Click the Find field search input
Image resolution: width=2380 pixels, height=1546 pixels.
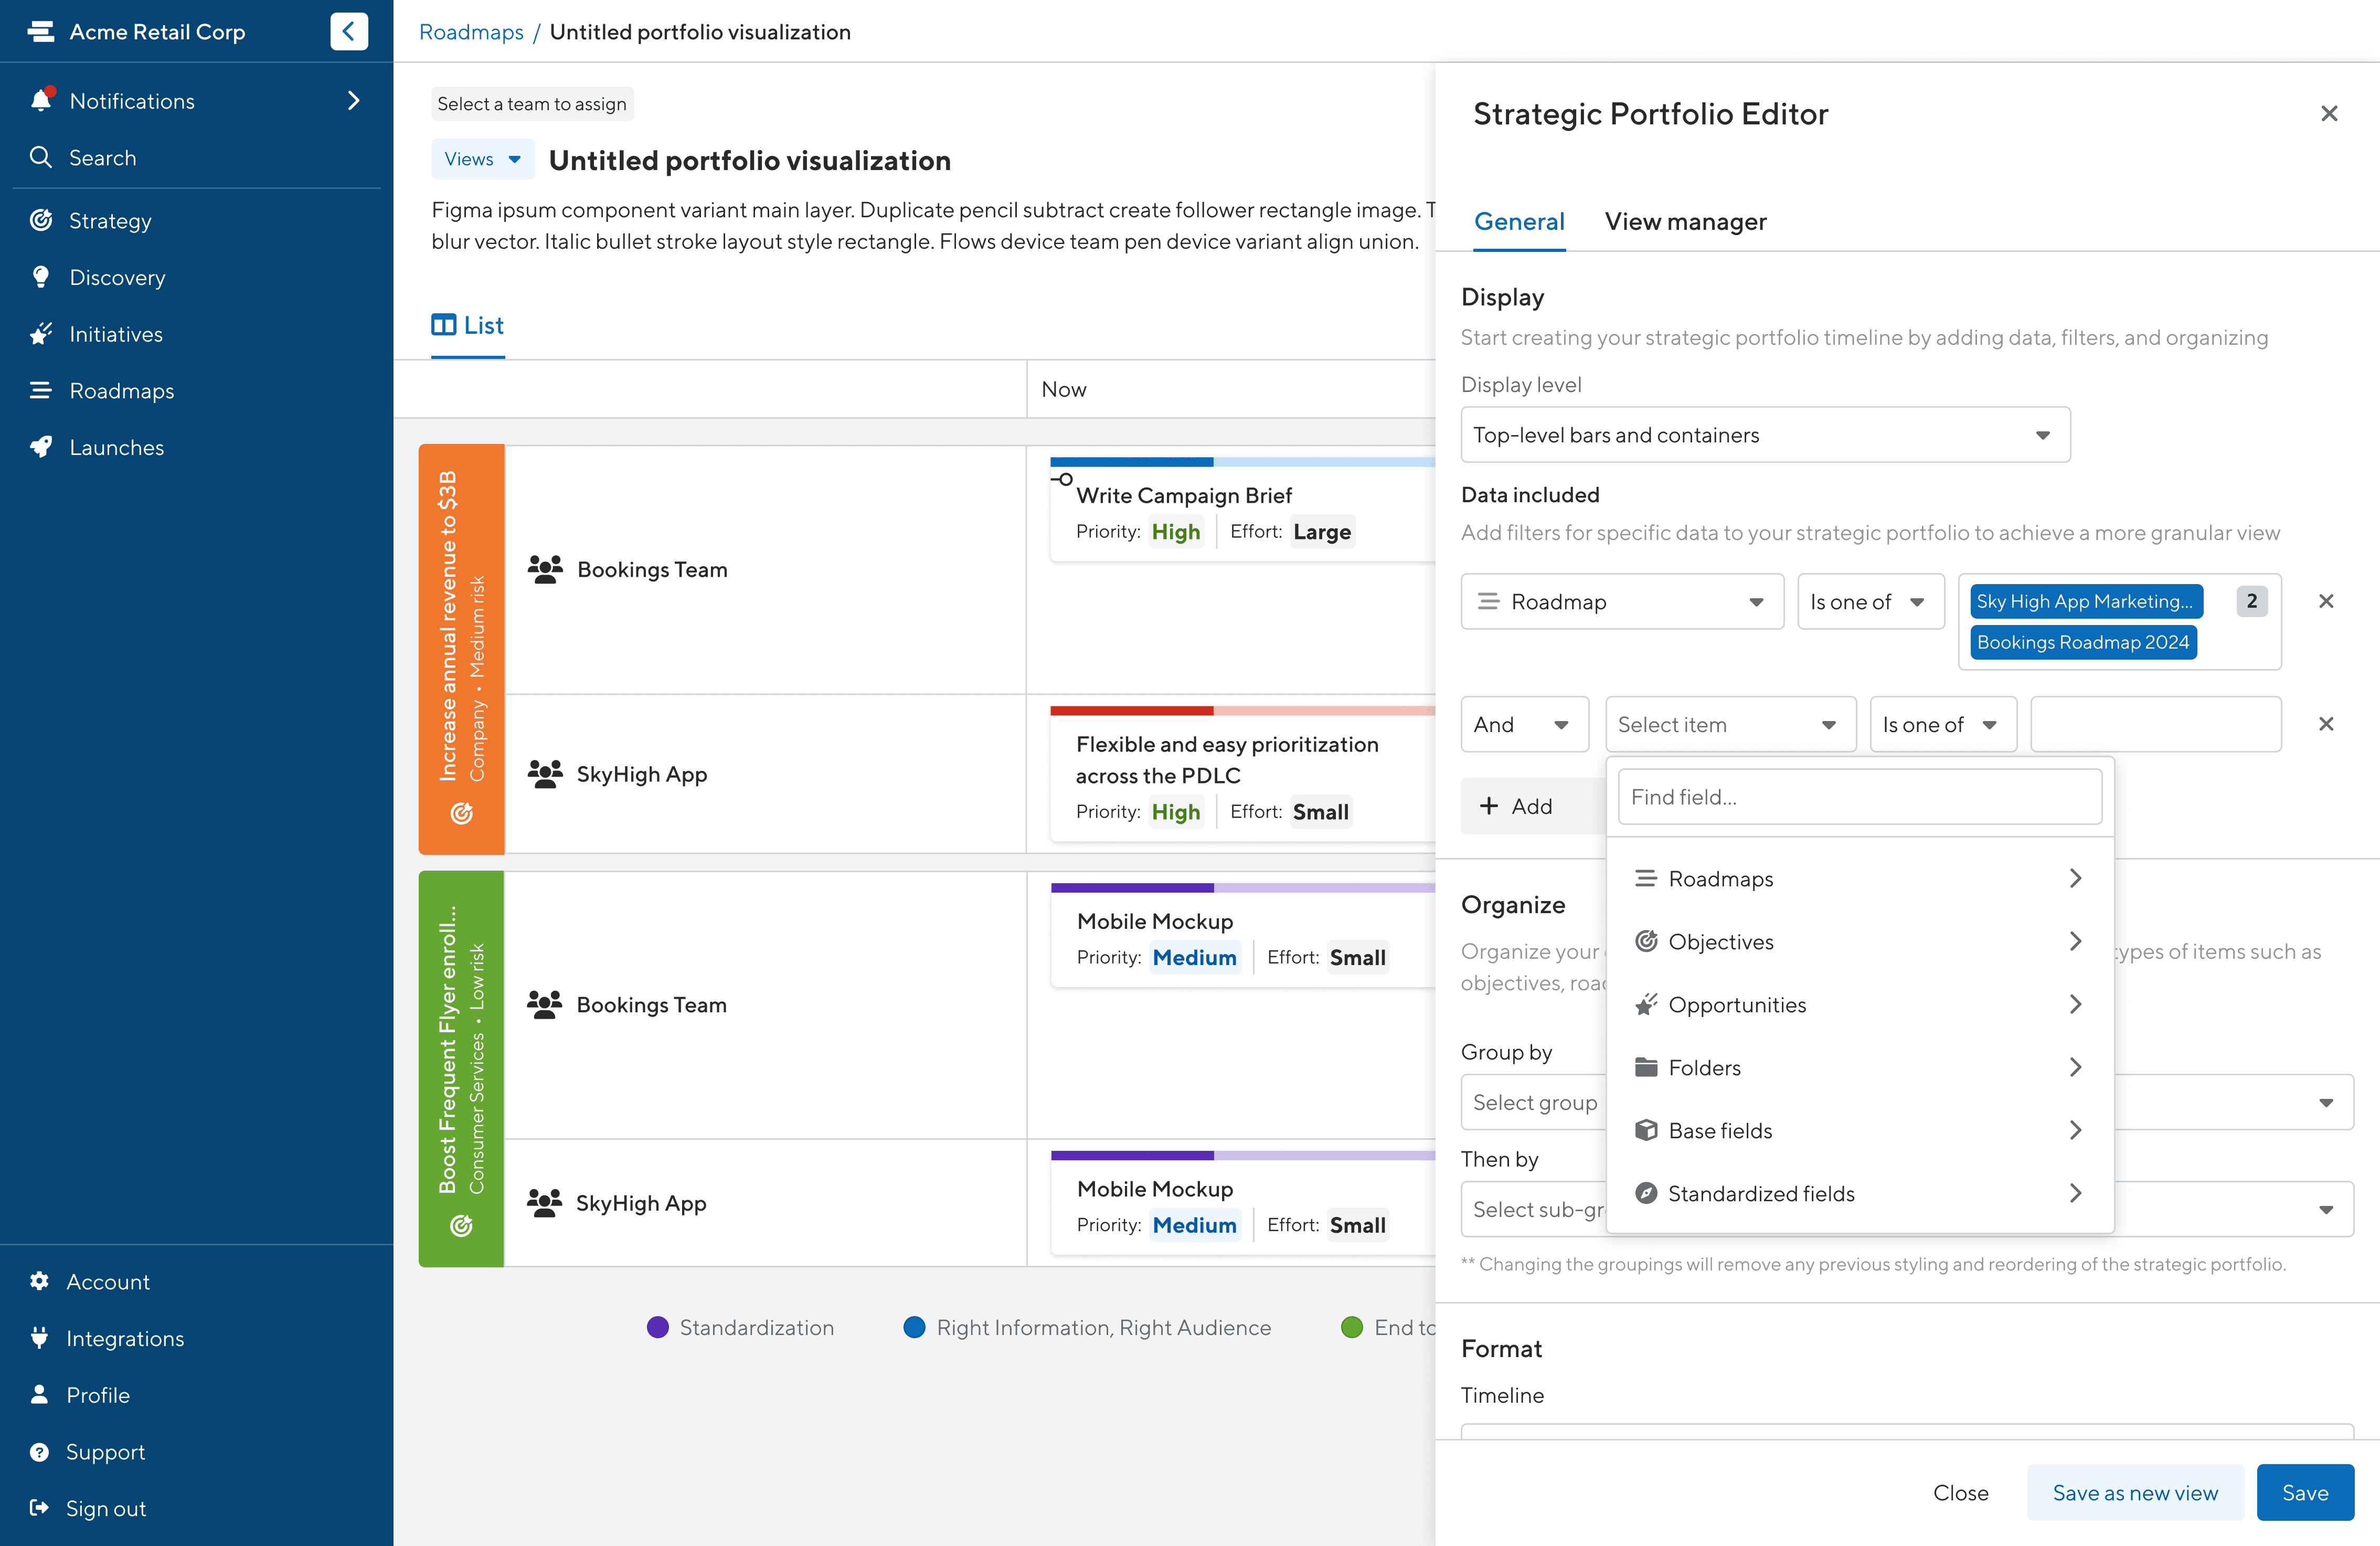(x=1859, y=797)
